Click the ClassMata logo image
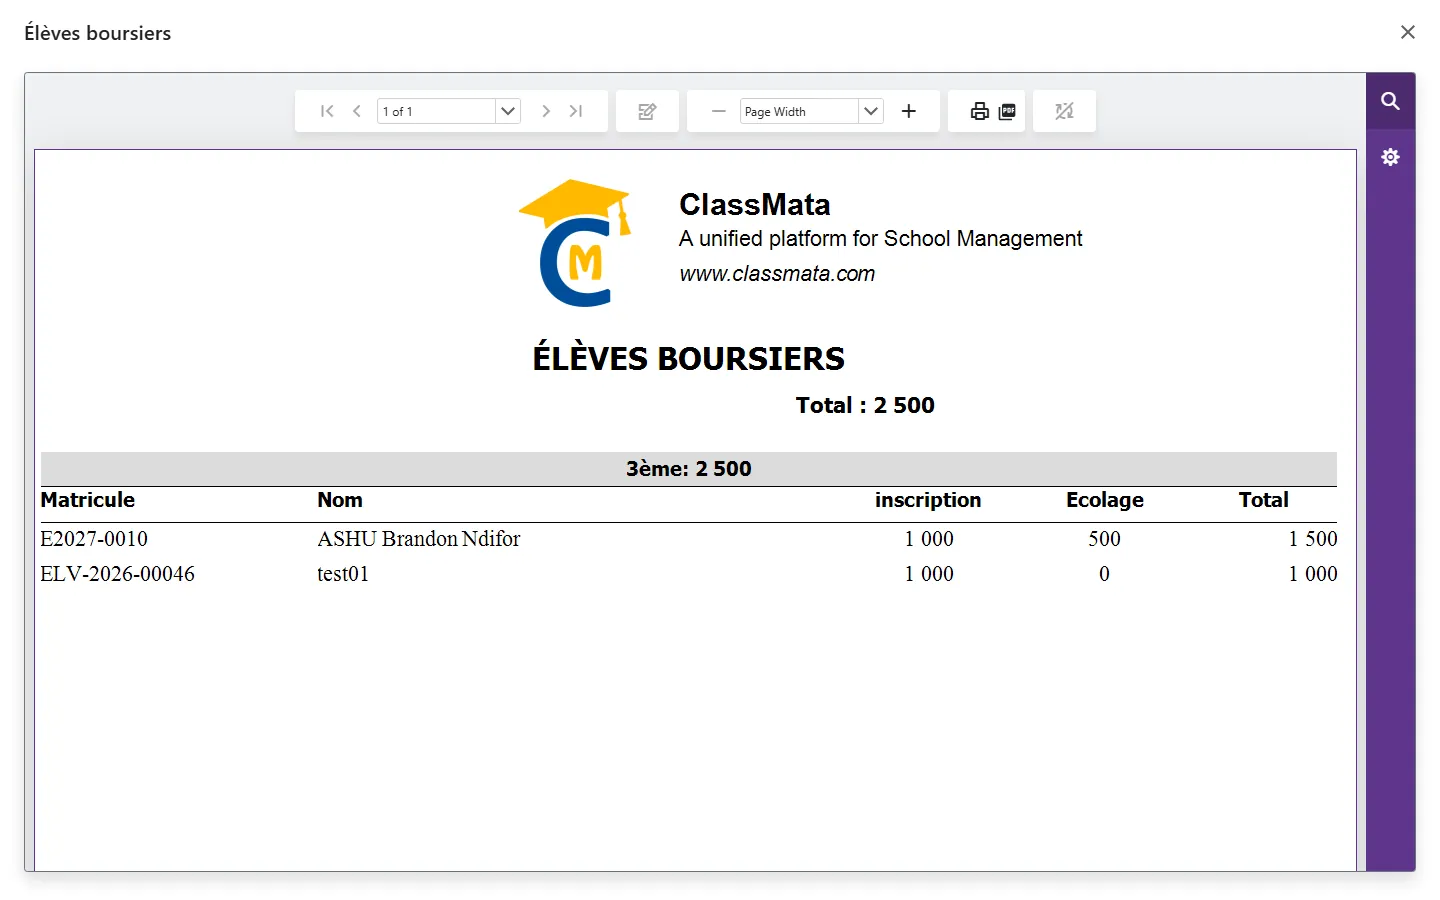The width and height of the screenshot is (1440, 900). pos(576,243)
